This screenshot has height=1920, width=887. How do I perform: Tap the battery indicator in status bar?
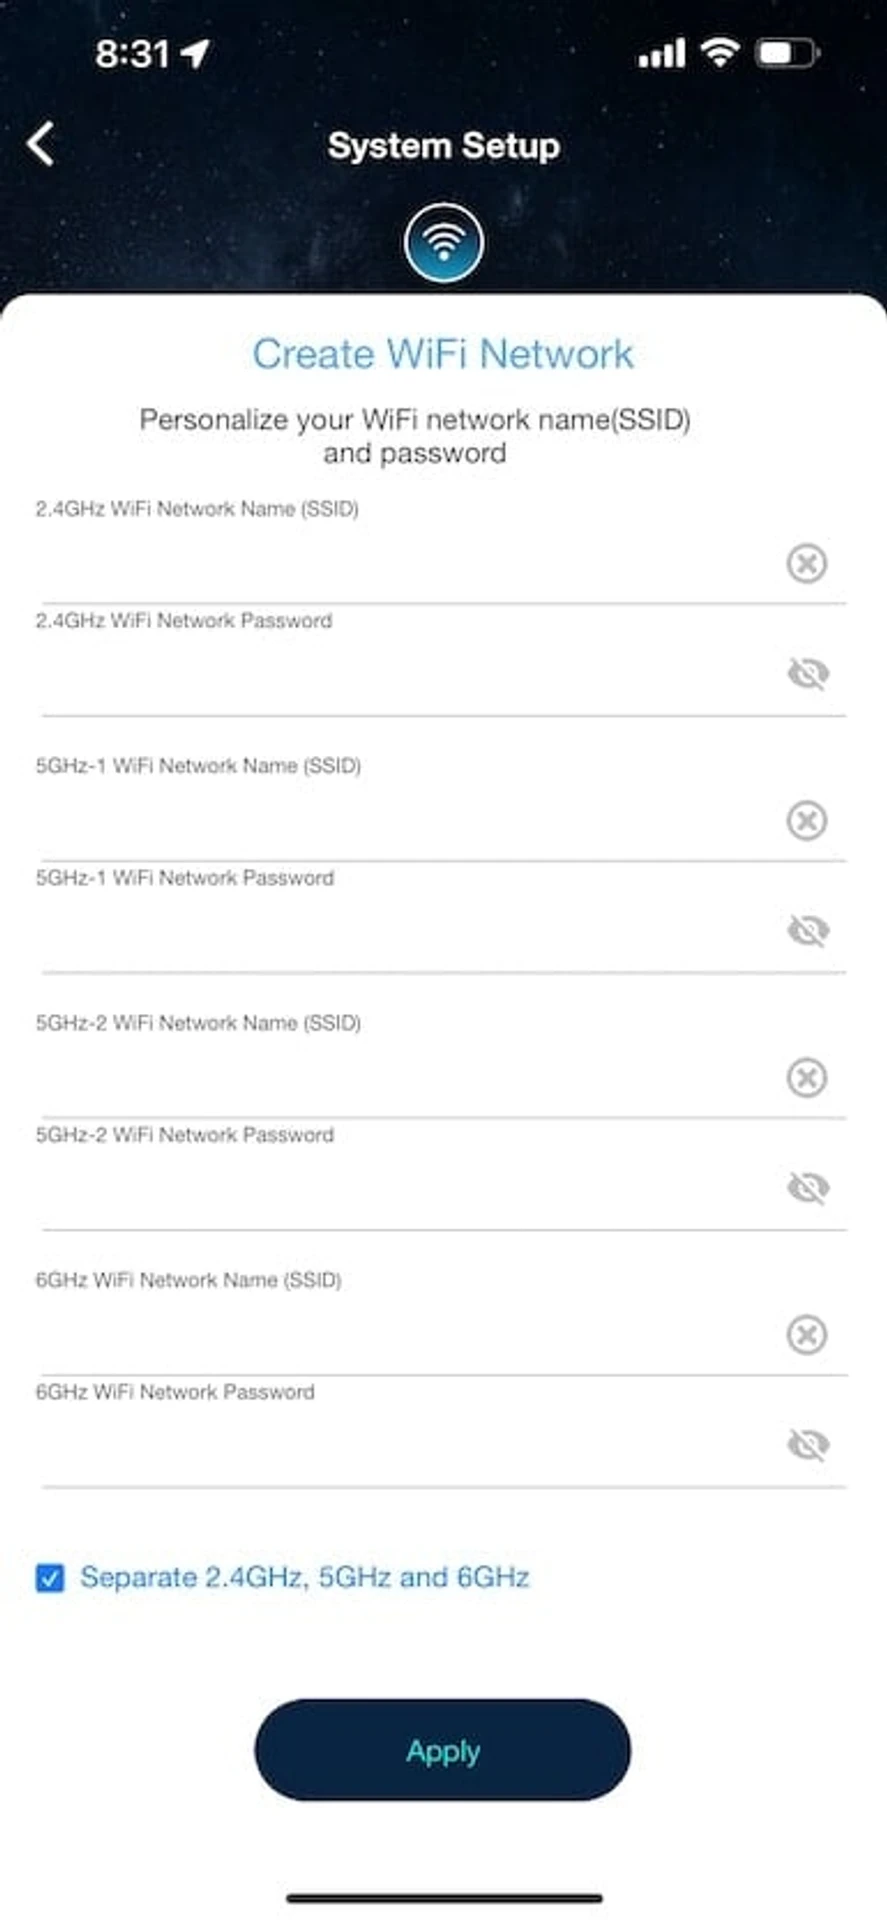point(788,52)
